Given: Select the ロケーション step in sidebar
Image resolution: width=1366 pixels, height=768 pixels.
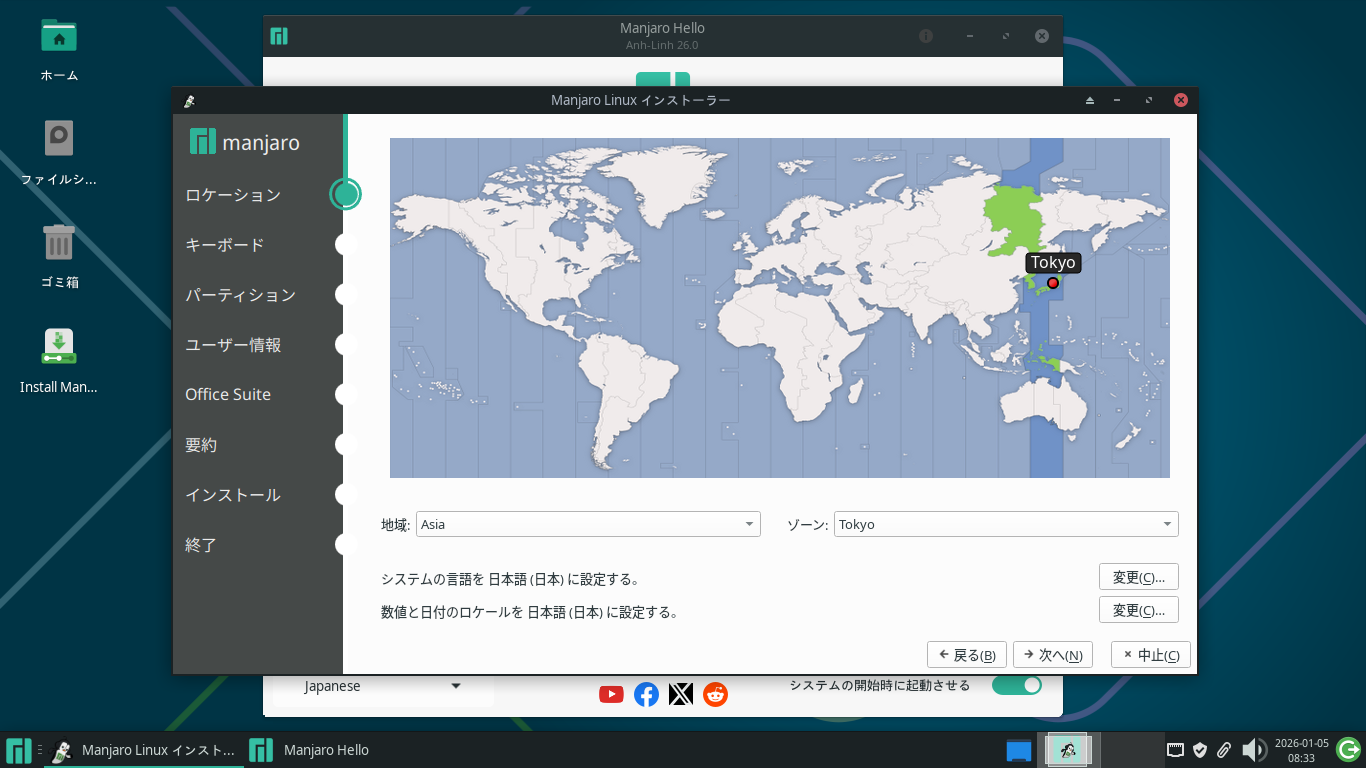Looking at the screenshot, I should [x=233, y=195].
